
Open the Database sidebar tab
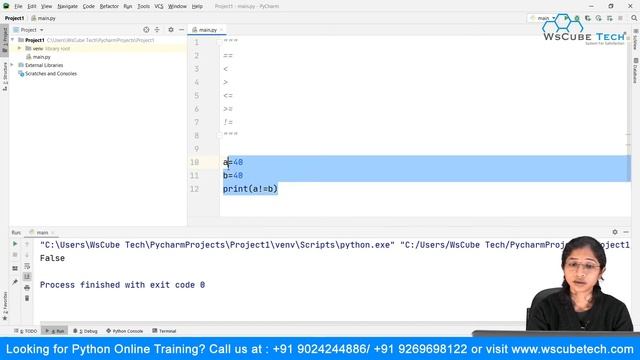tap(636, 71)
